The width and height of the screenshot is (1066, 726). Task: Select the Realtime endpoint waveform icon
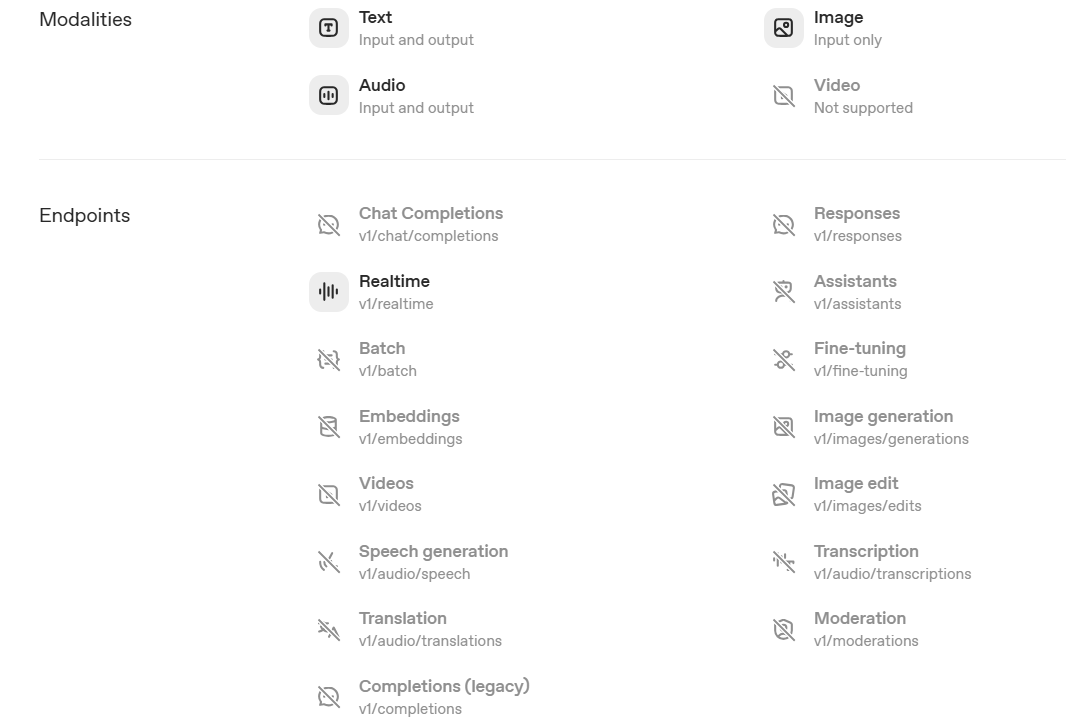[328, 292]
